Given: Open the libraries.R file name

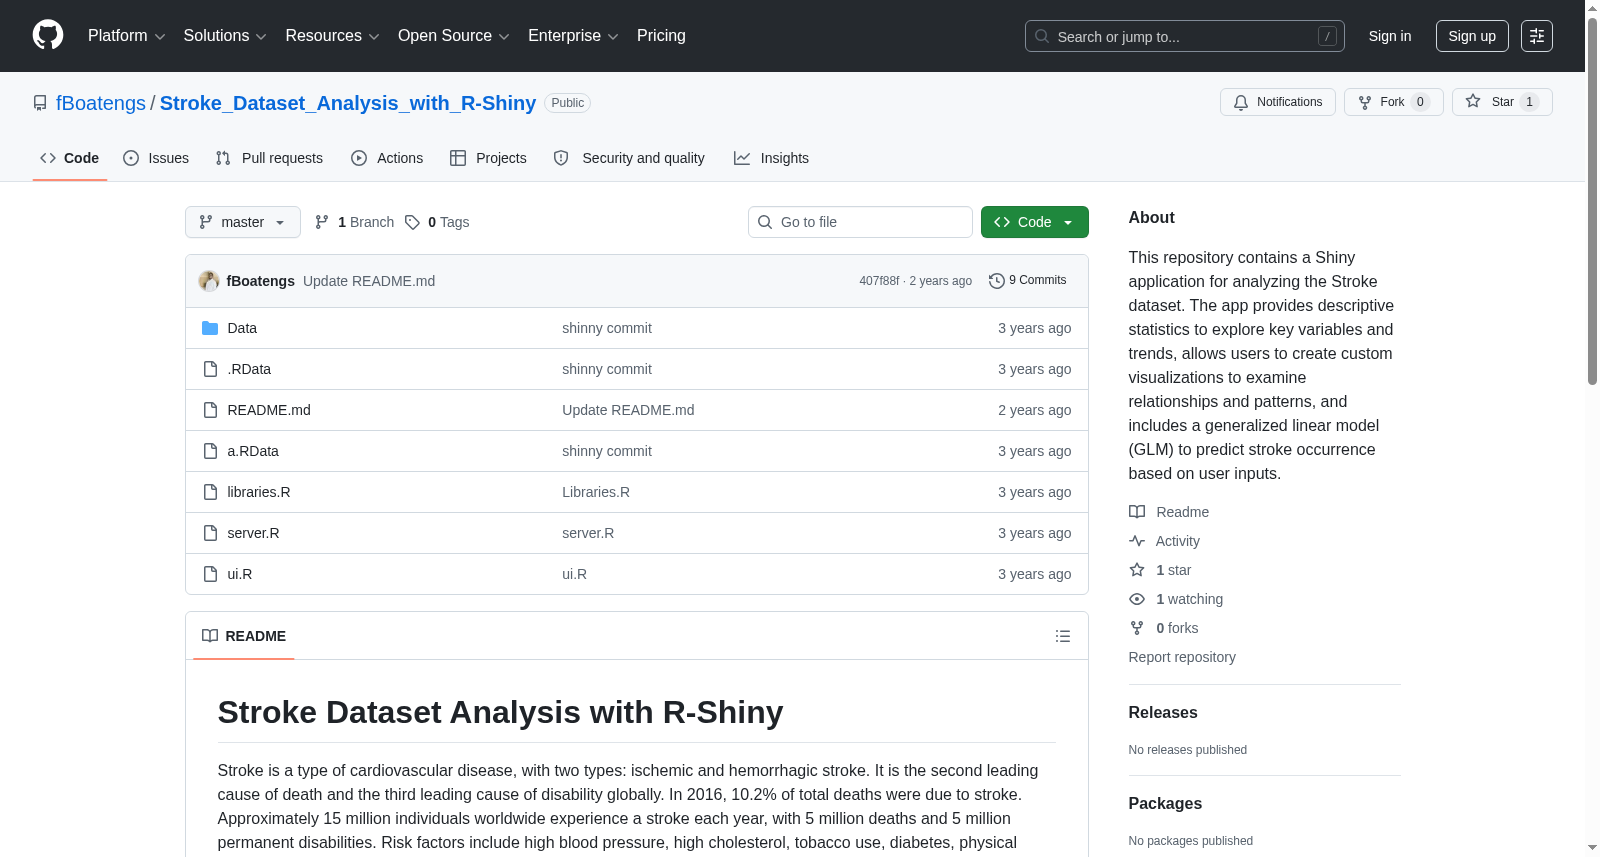Looking at the screenshot, I should 259,492.
